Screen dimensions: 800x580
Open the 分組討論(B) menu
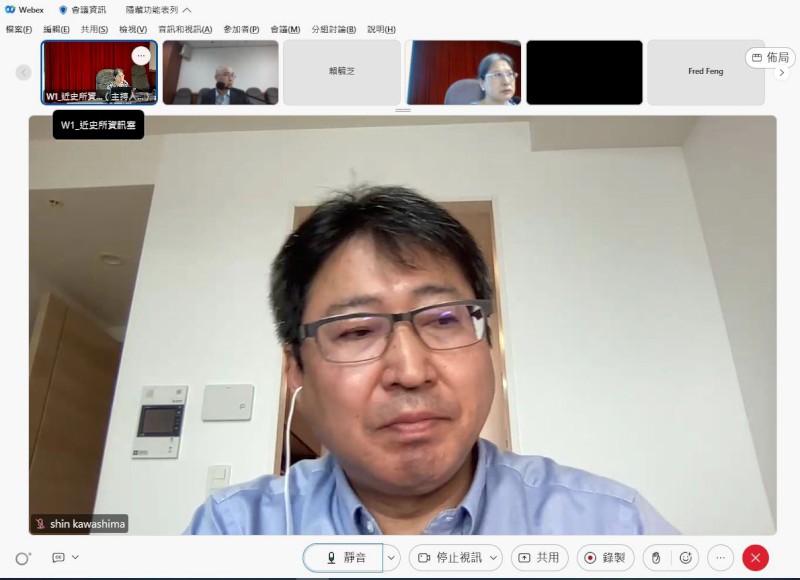333,29
